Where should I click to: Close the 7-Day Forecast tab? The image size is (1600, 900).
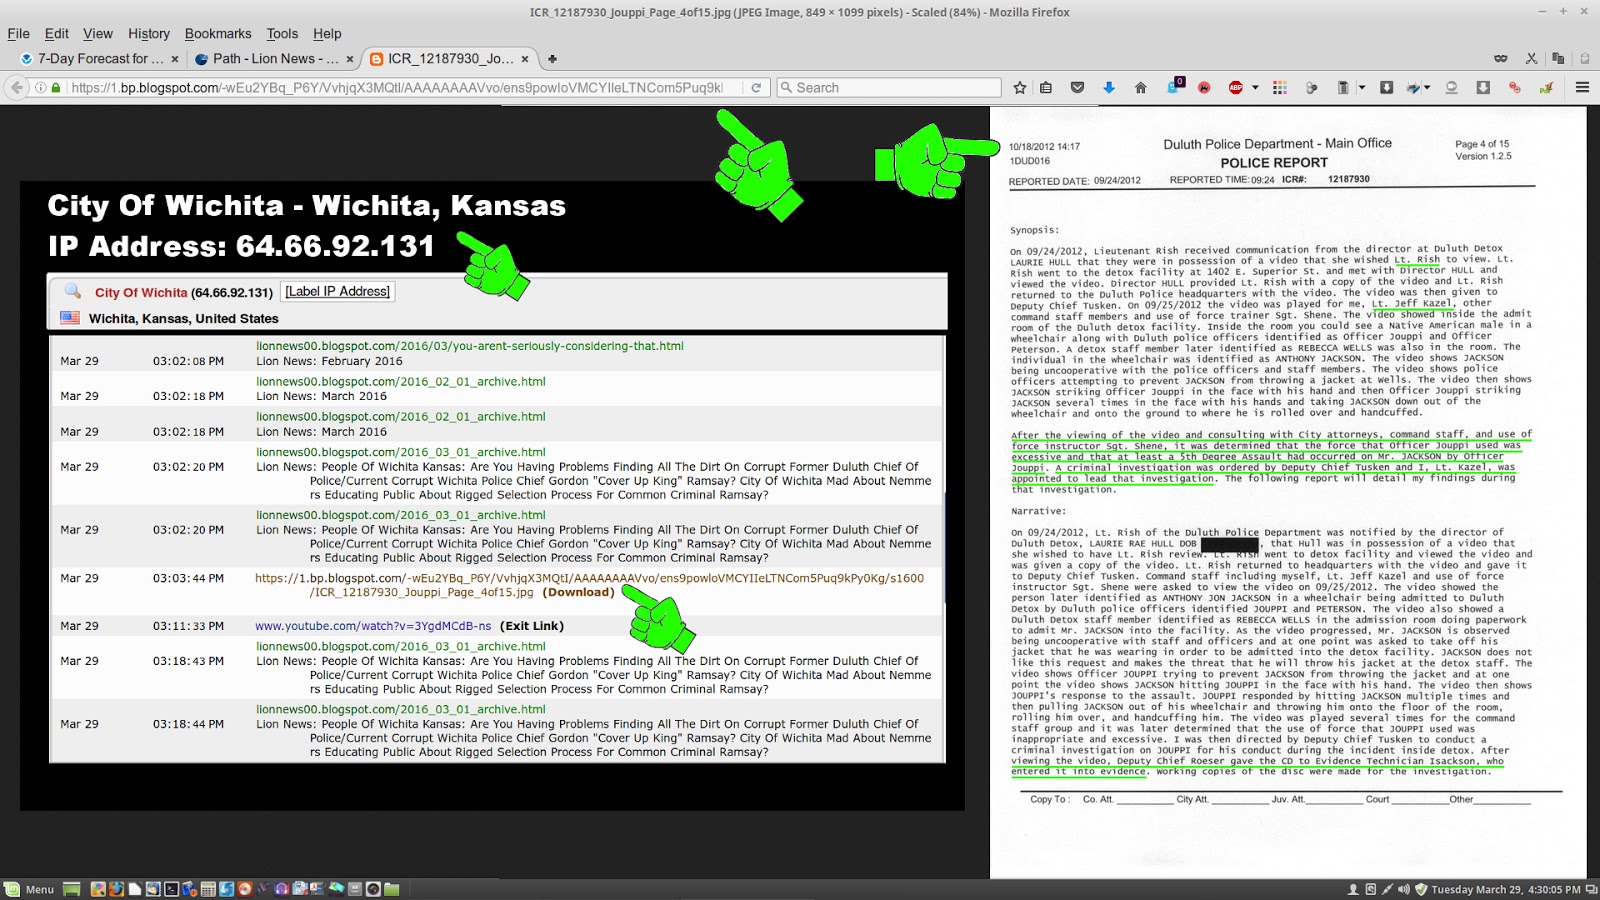click(x=175, y=59)
